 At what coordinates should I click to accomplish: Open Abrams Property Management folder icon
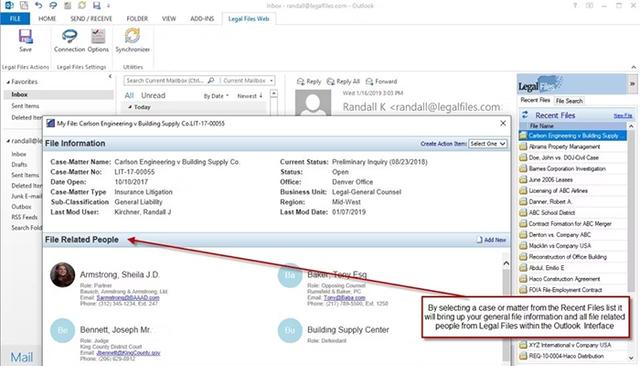[523, 146]
